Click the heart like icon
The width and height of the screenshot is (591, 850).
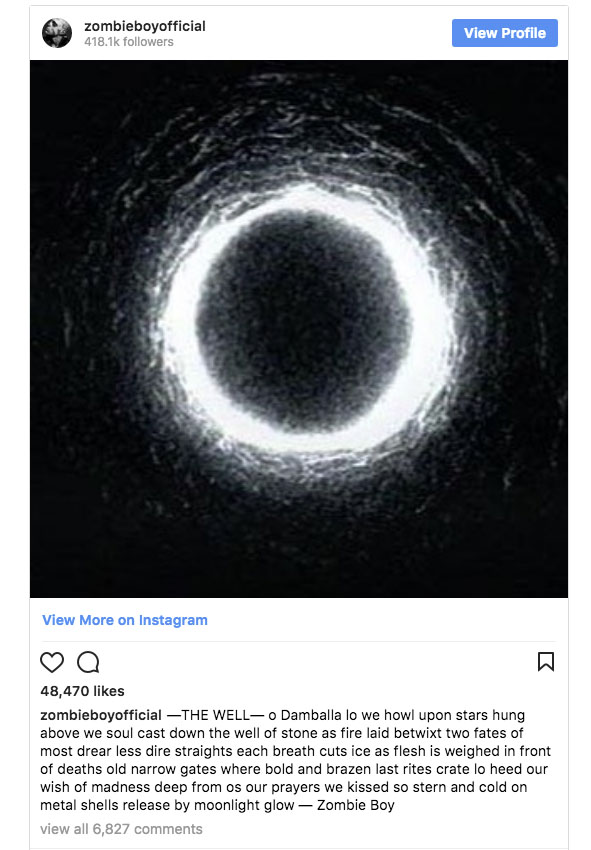tap(52, 662)
